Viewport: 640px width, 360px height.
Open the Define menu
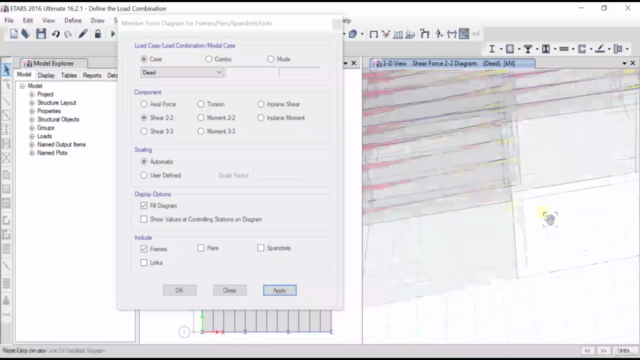tap(73, 20)
